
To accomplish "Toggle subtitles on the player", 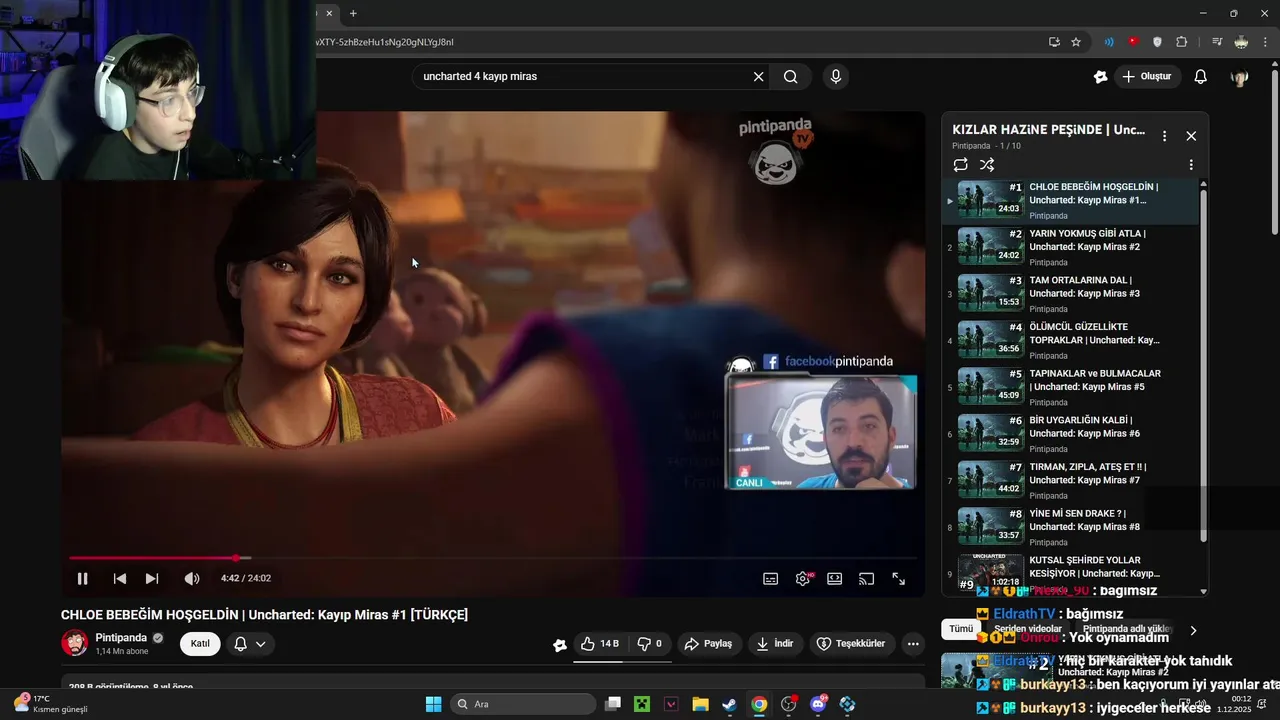I will coord(771,578).
